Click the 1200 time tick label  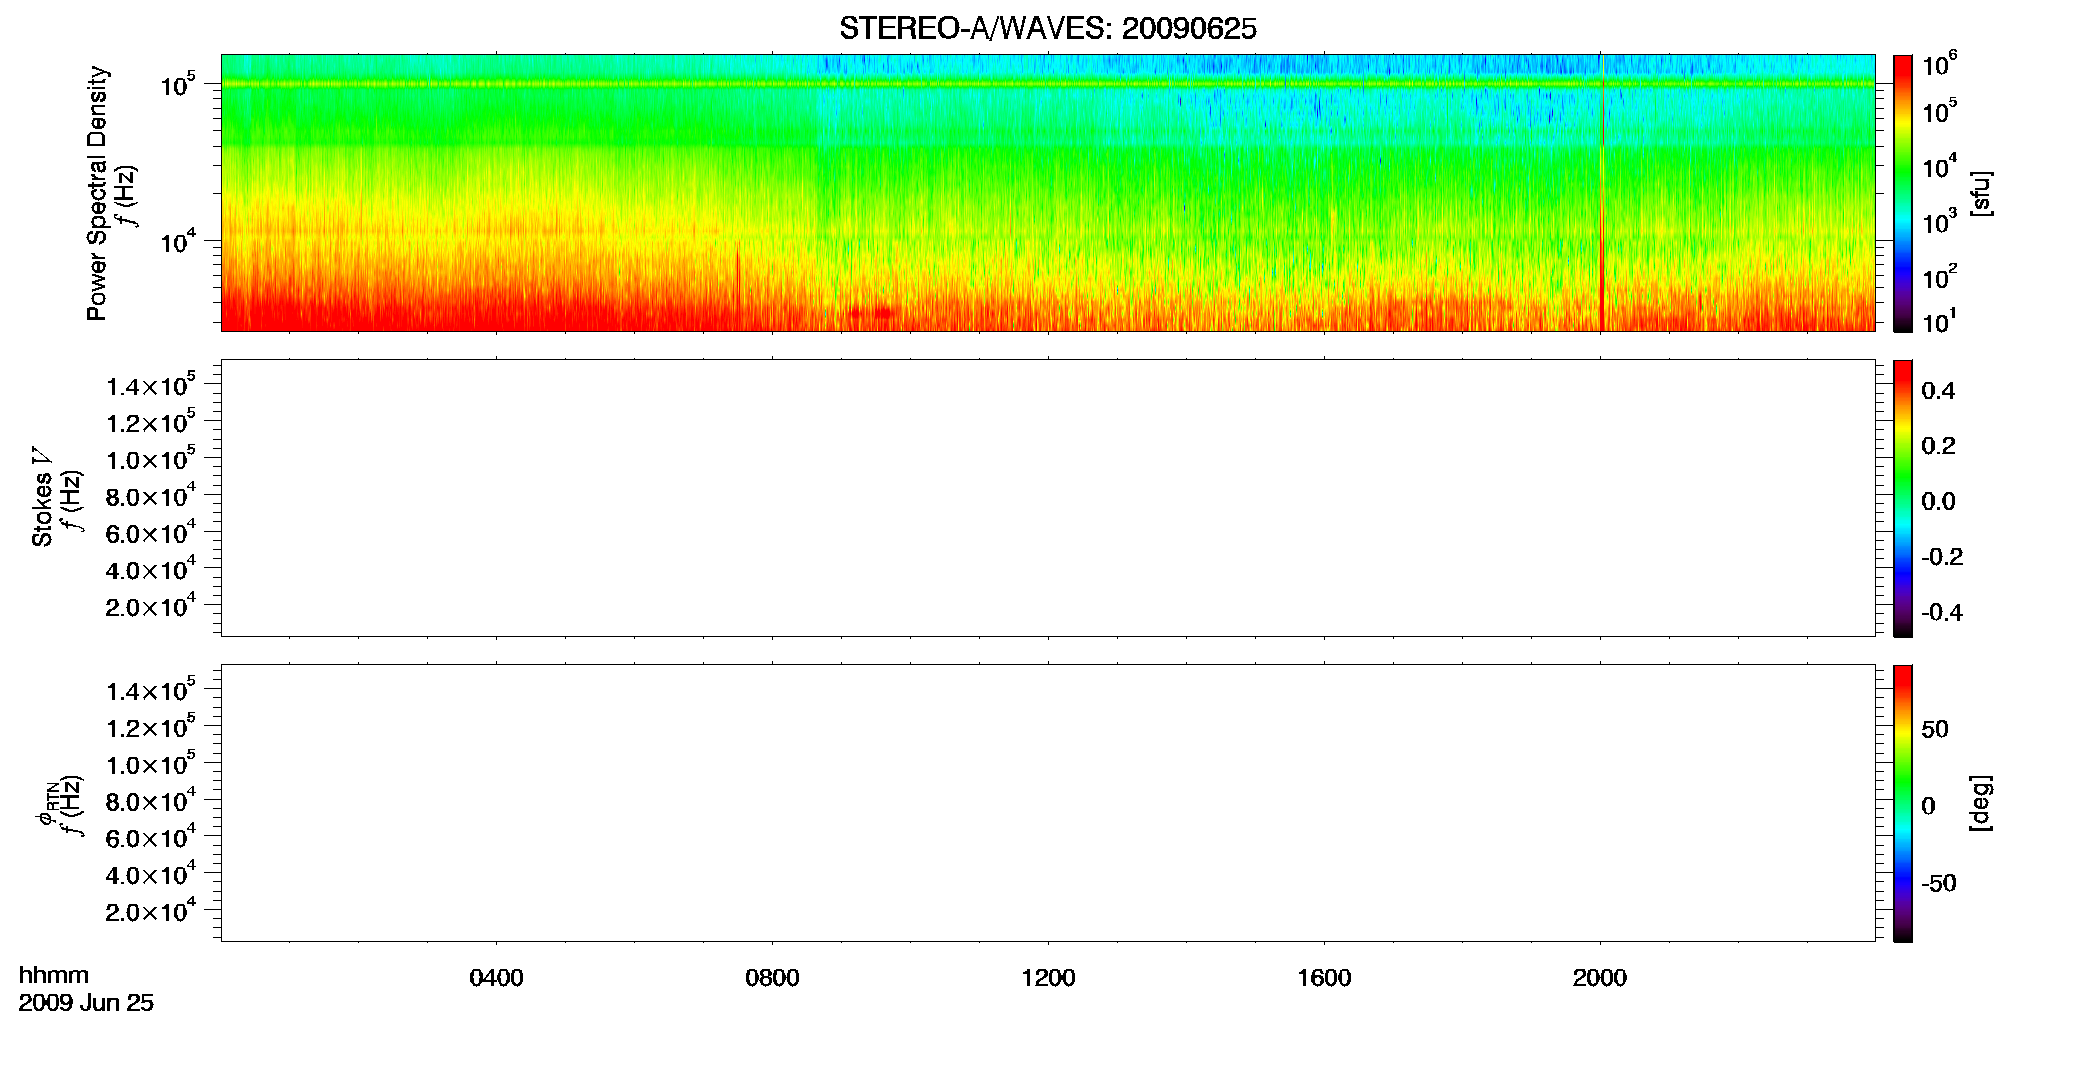coord(1048,978)
